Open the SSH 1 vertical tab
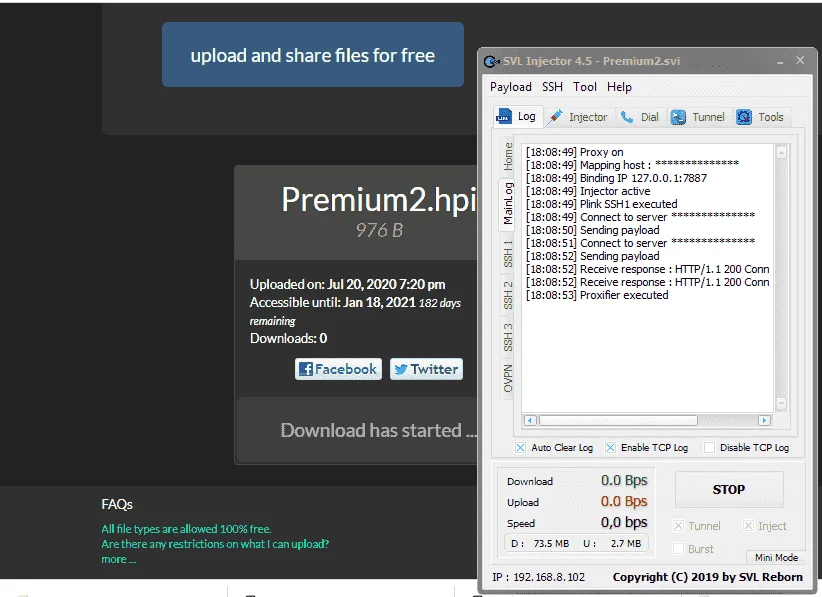Image resolution: width=822 pixels, height=597 pixels. coord(508,254)
